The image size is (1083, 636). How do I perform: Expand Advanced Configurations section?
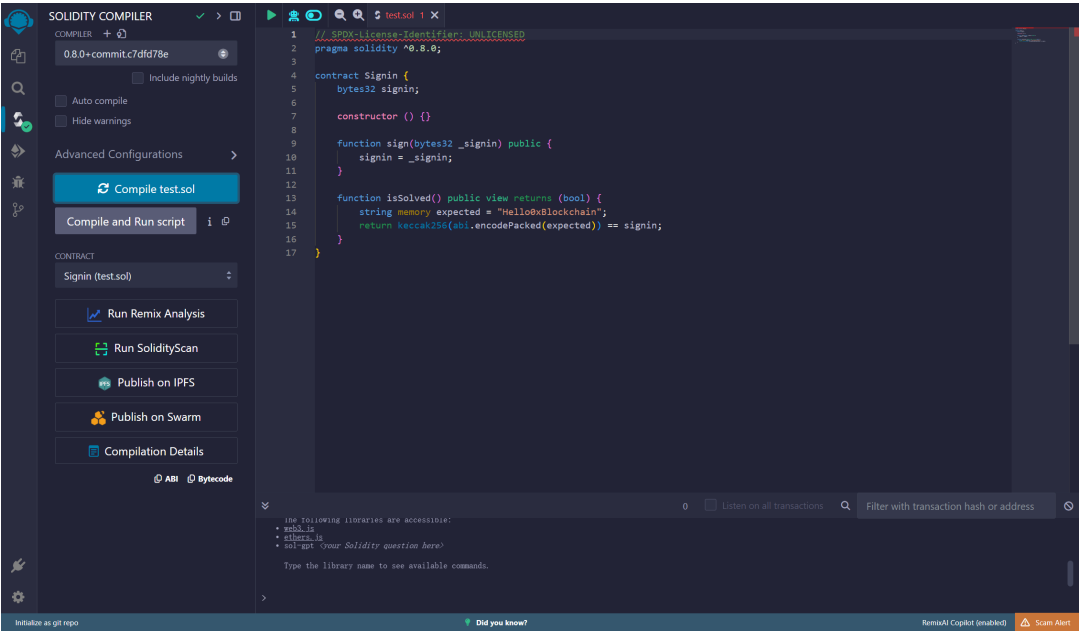tap(146, 155)
